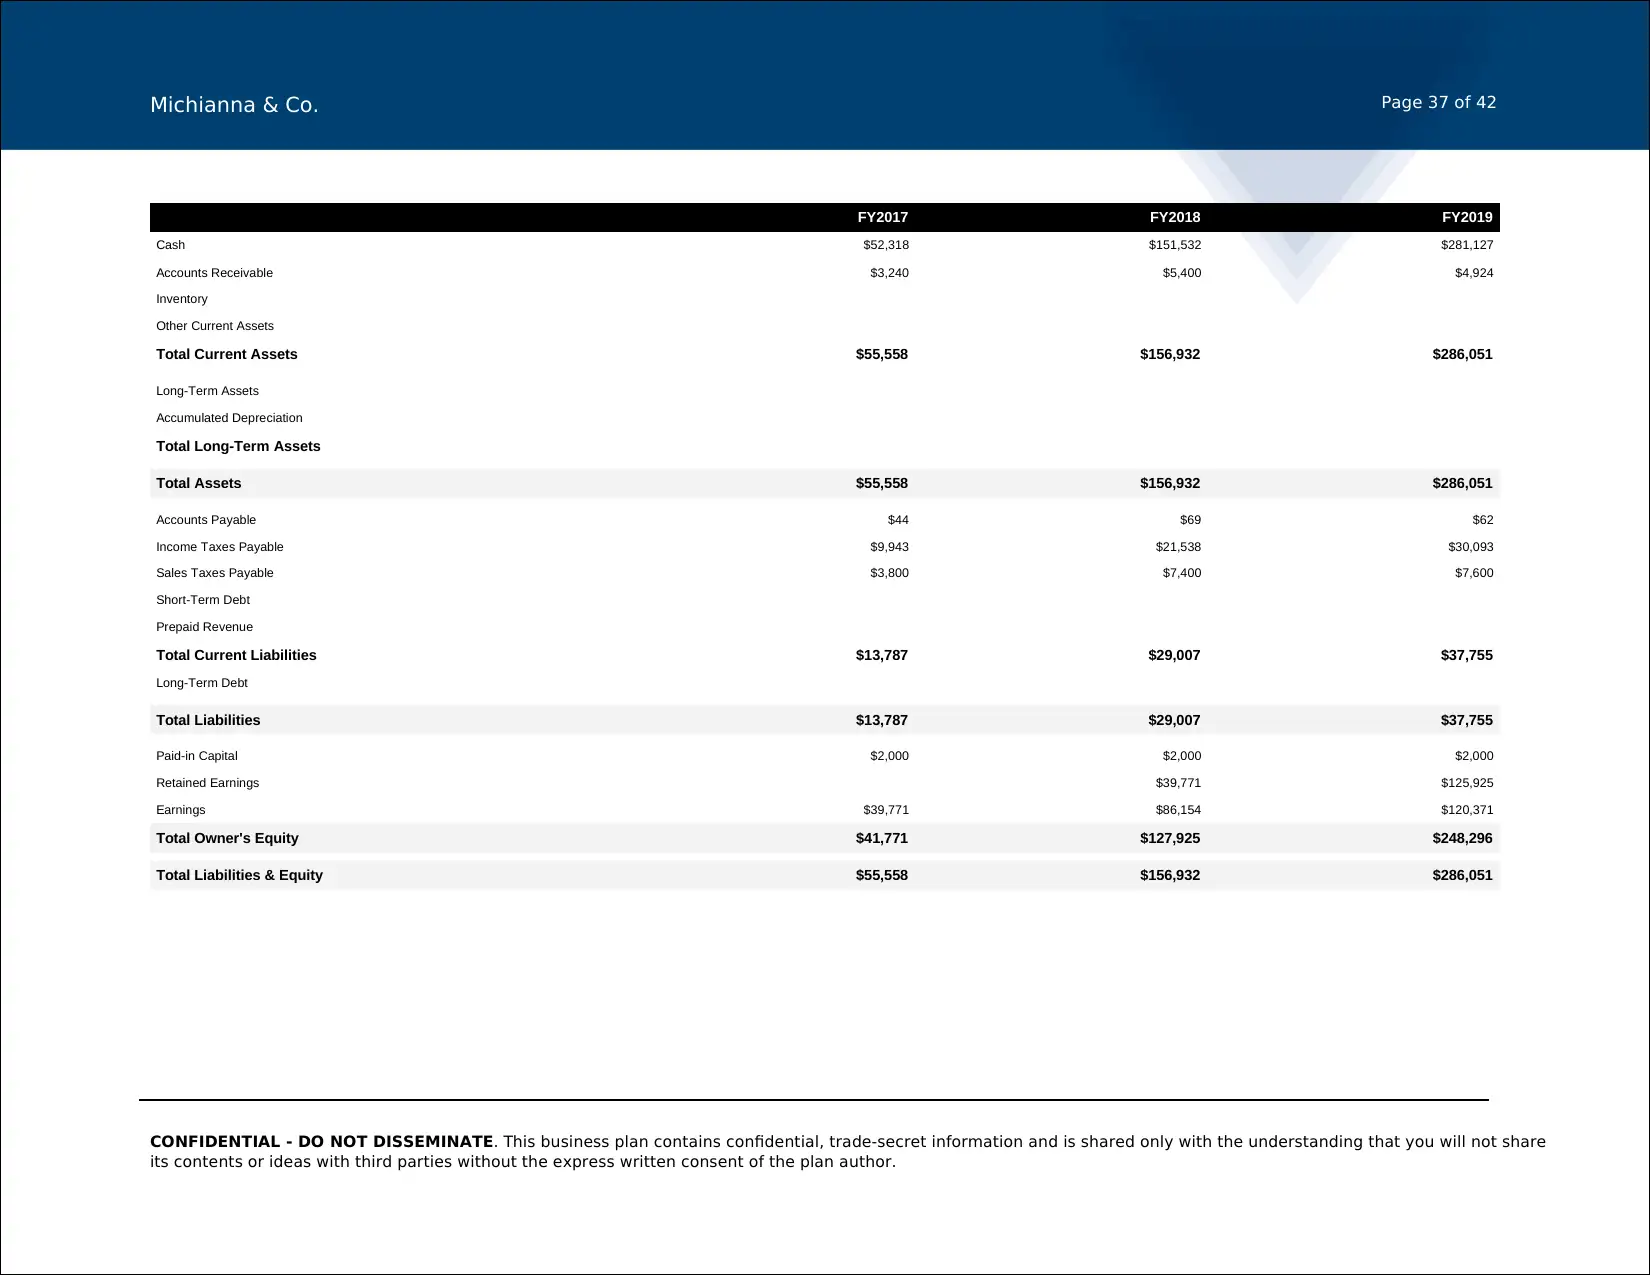Select the Accounts Payable value $44
The width and height of the screenshot is (1650, 1275).
898,520
